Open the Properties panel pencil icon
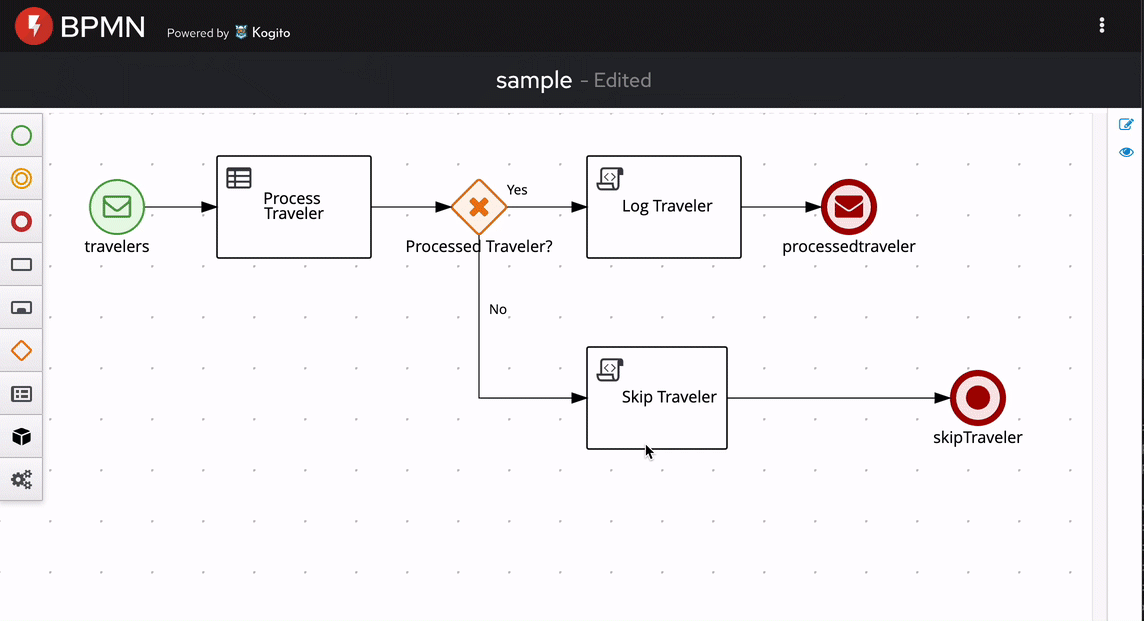The width and height of the screenshot is (1144, 621). pyautogui.click(x=1126, y=125)
